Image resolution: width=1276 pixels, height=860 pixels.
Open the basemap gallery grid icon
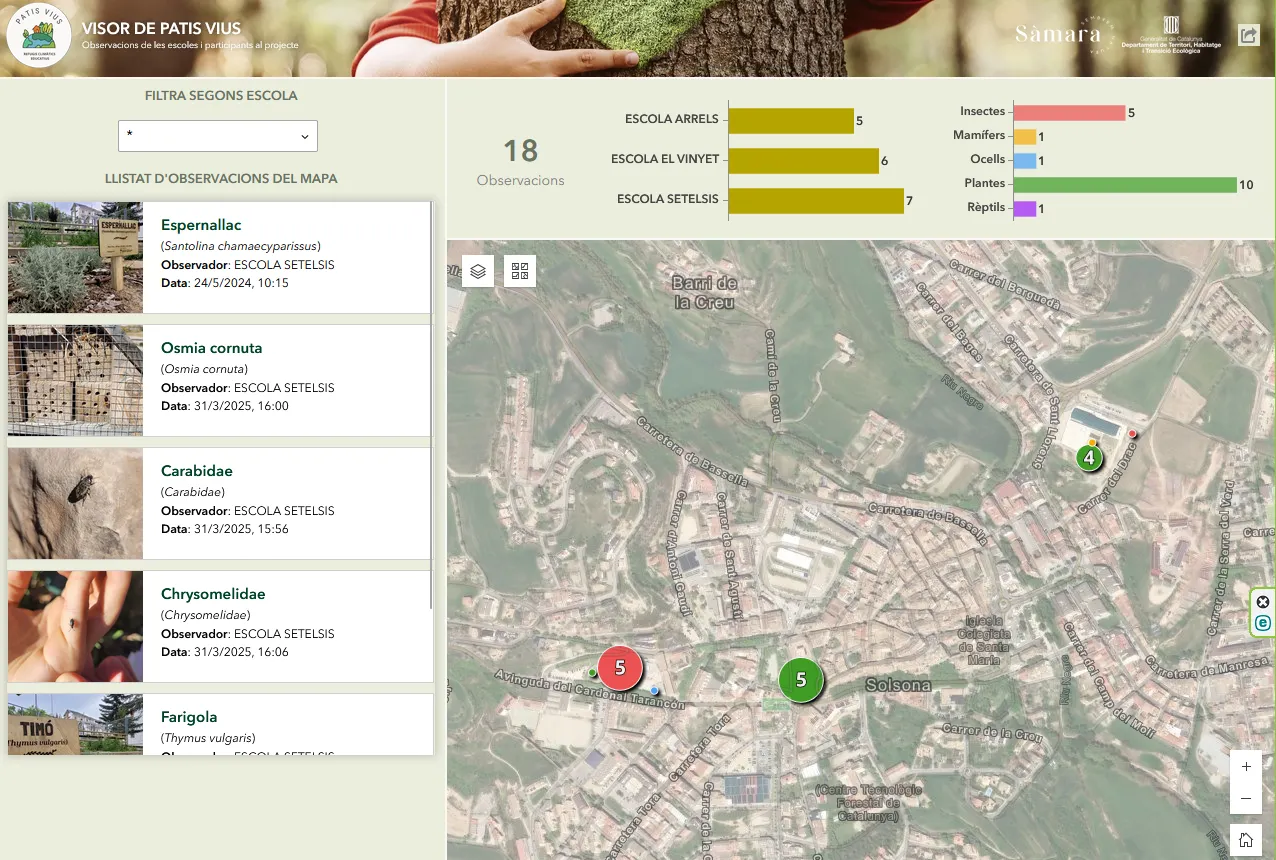point(520,271)
